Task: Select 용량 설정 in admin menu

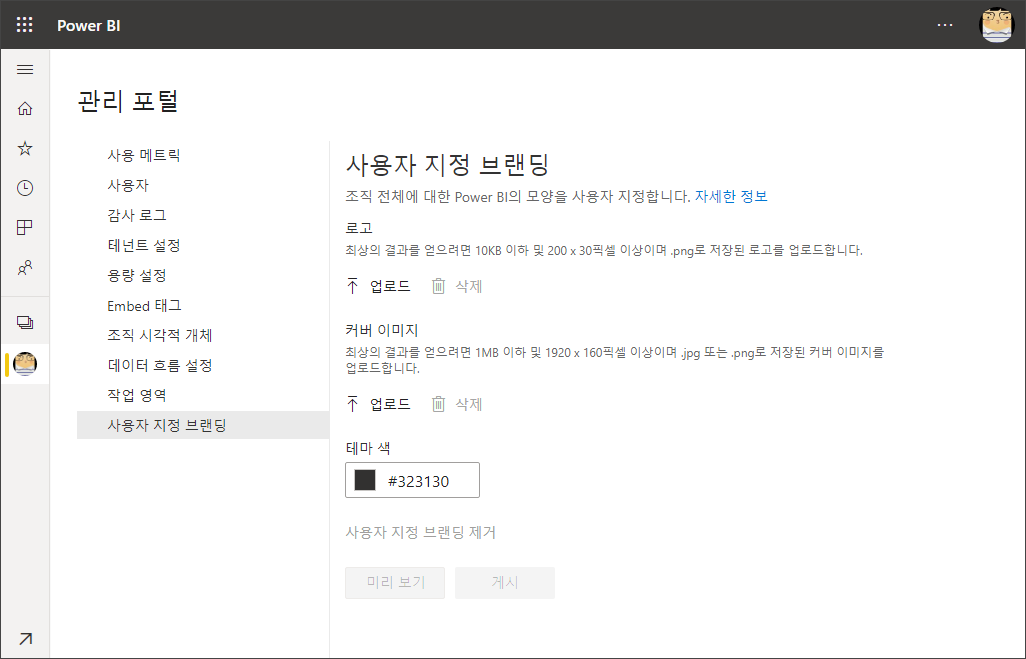Action: [x=137, y=276]
